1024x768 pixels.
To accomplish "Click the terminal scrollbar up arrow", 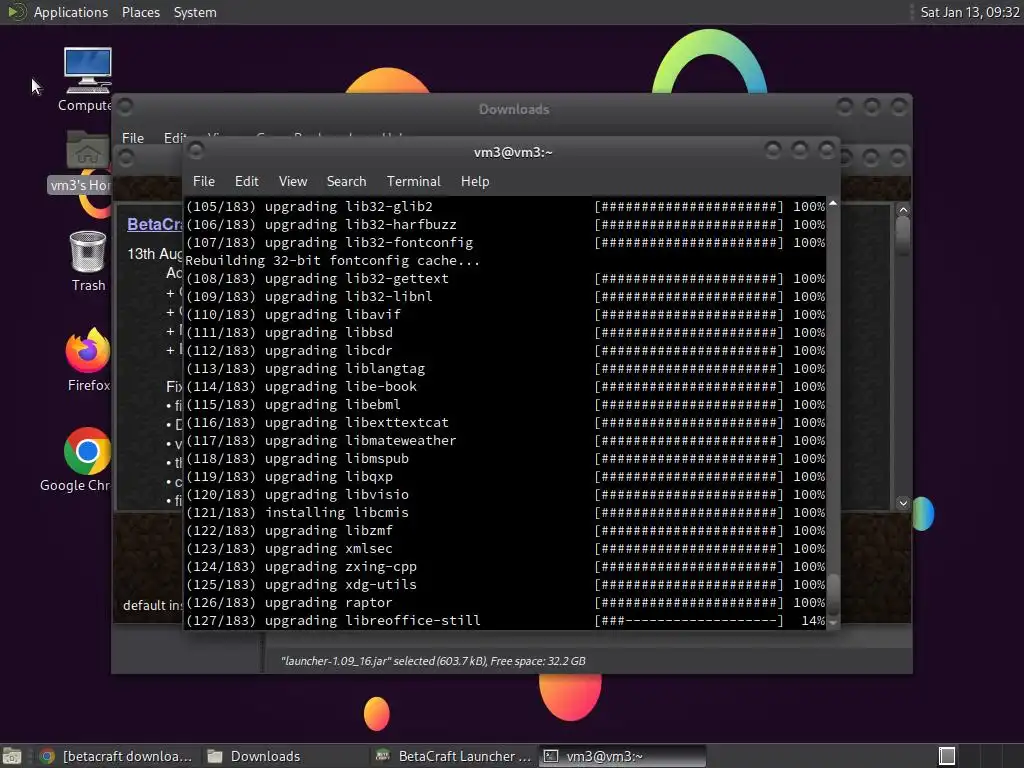I will [x=833, y=204].
